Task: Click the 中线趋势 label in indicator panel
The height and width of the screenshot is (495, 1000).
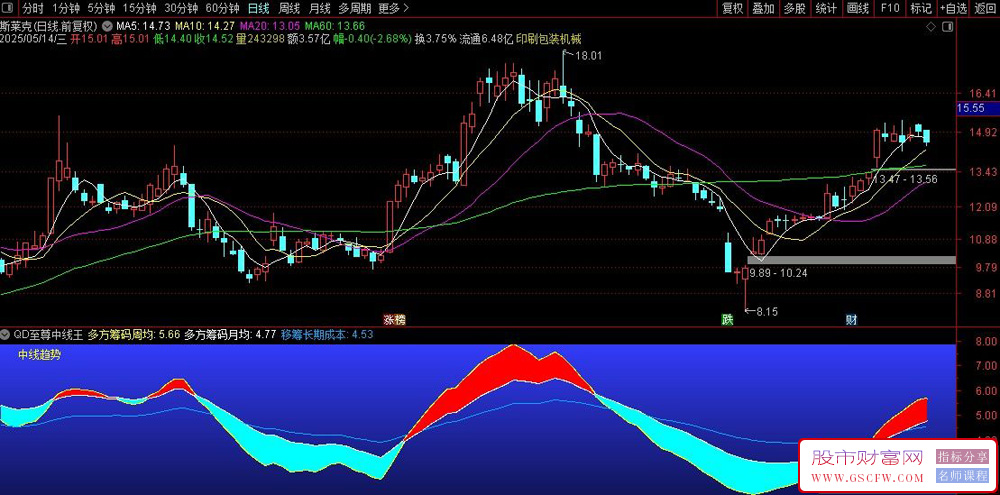Action: (x=40, y=355)
